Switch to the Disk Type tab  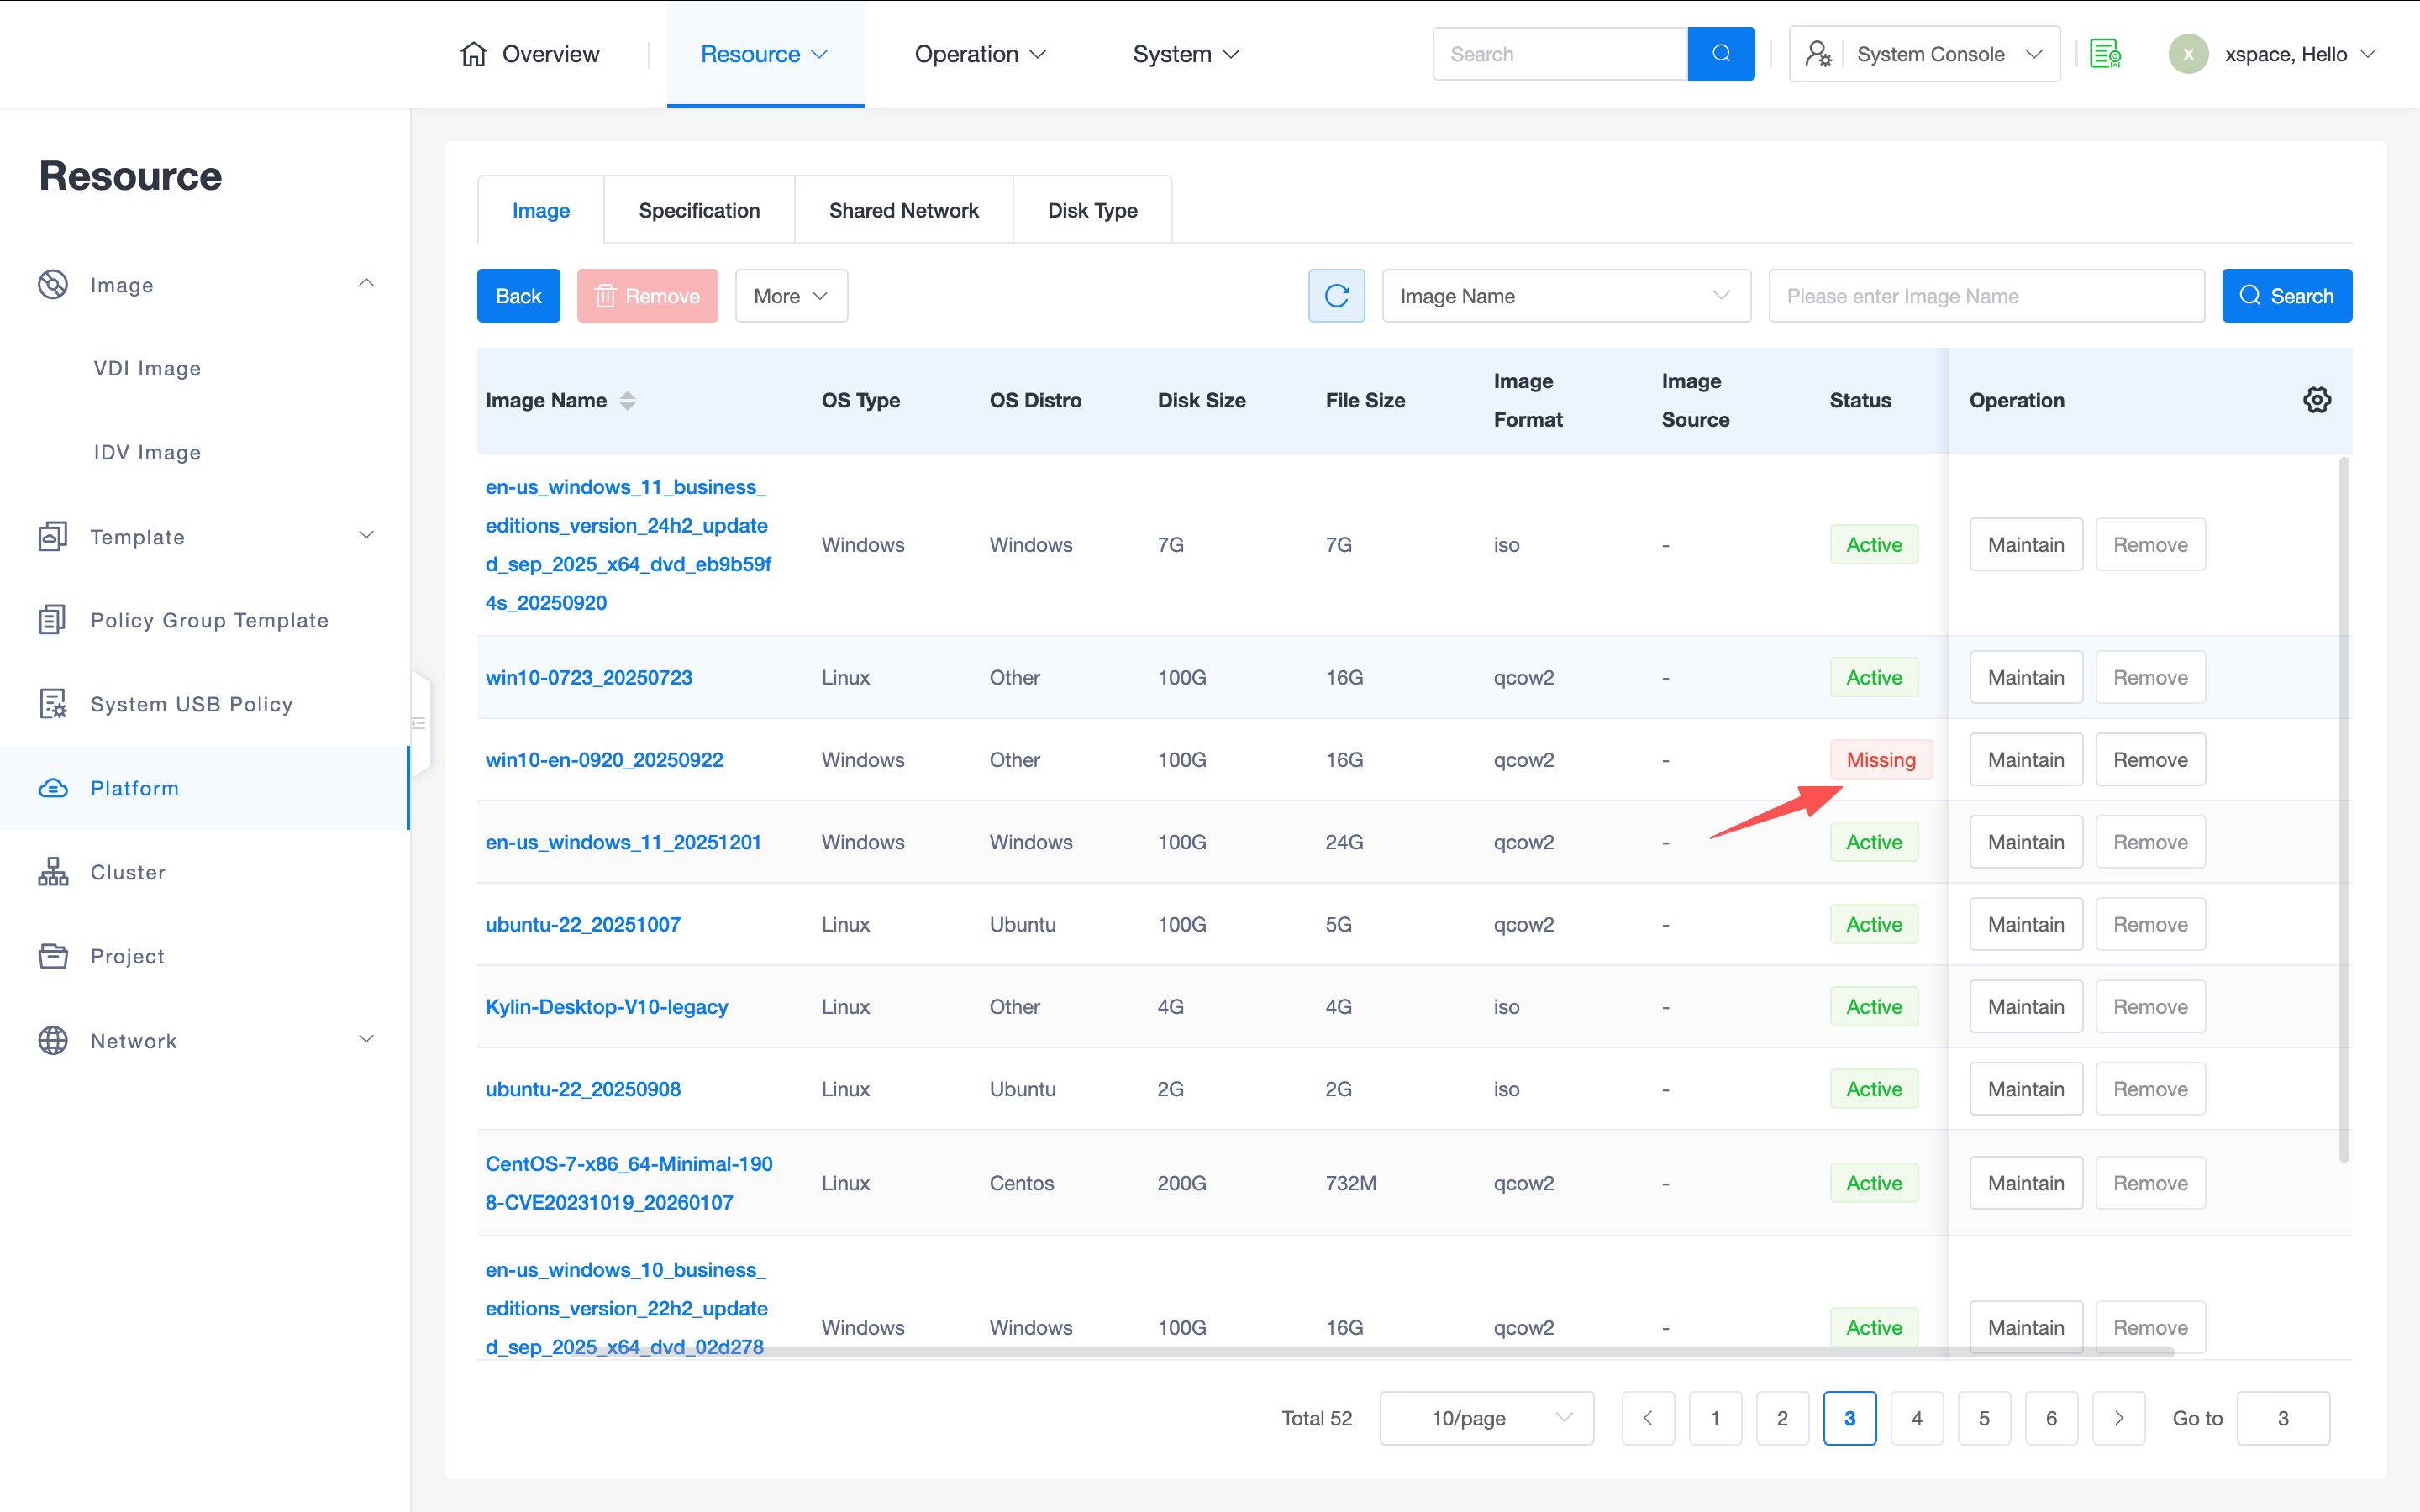[1092, 210]
